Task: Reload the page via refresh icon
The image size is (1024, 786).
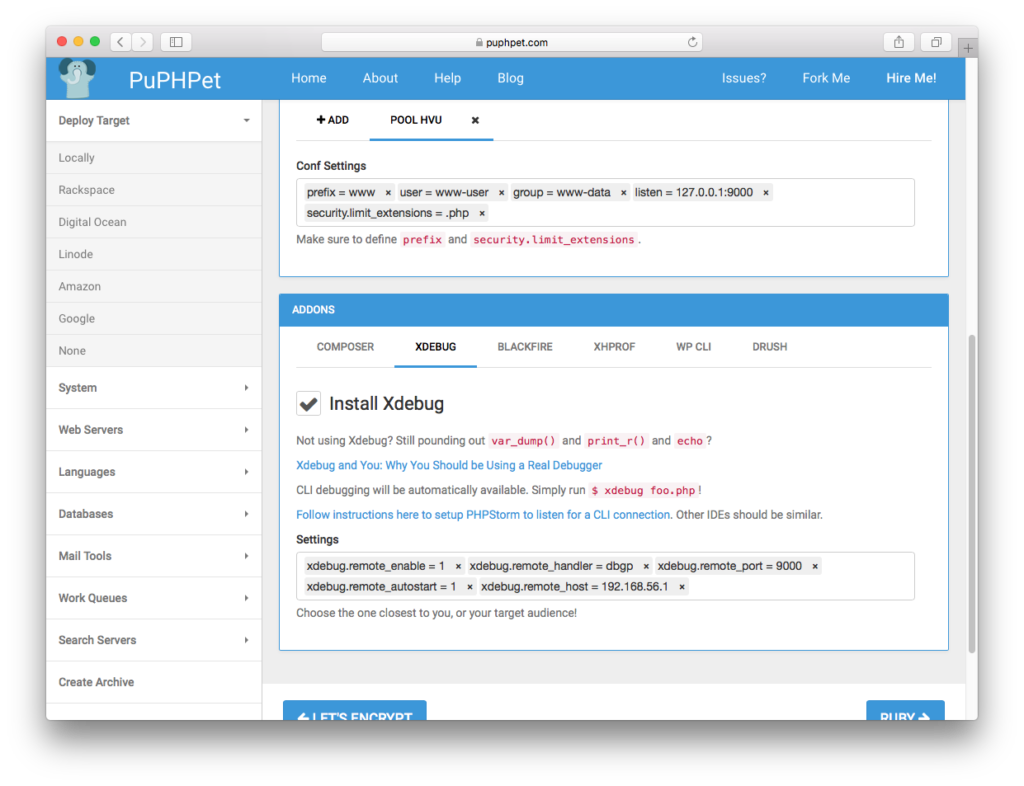Action: 692,42
